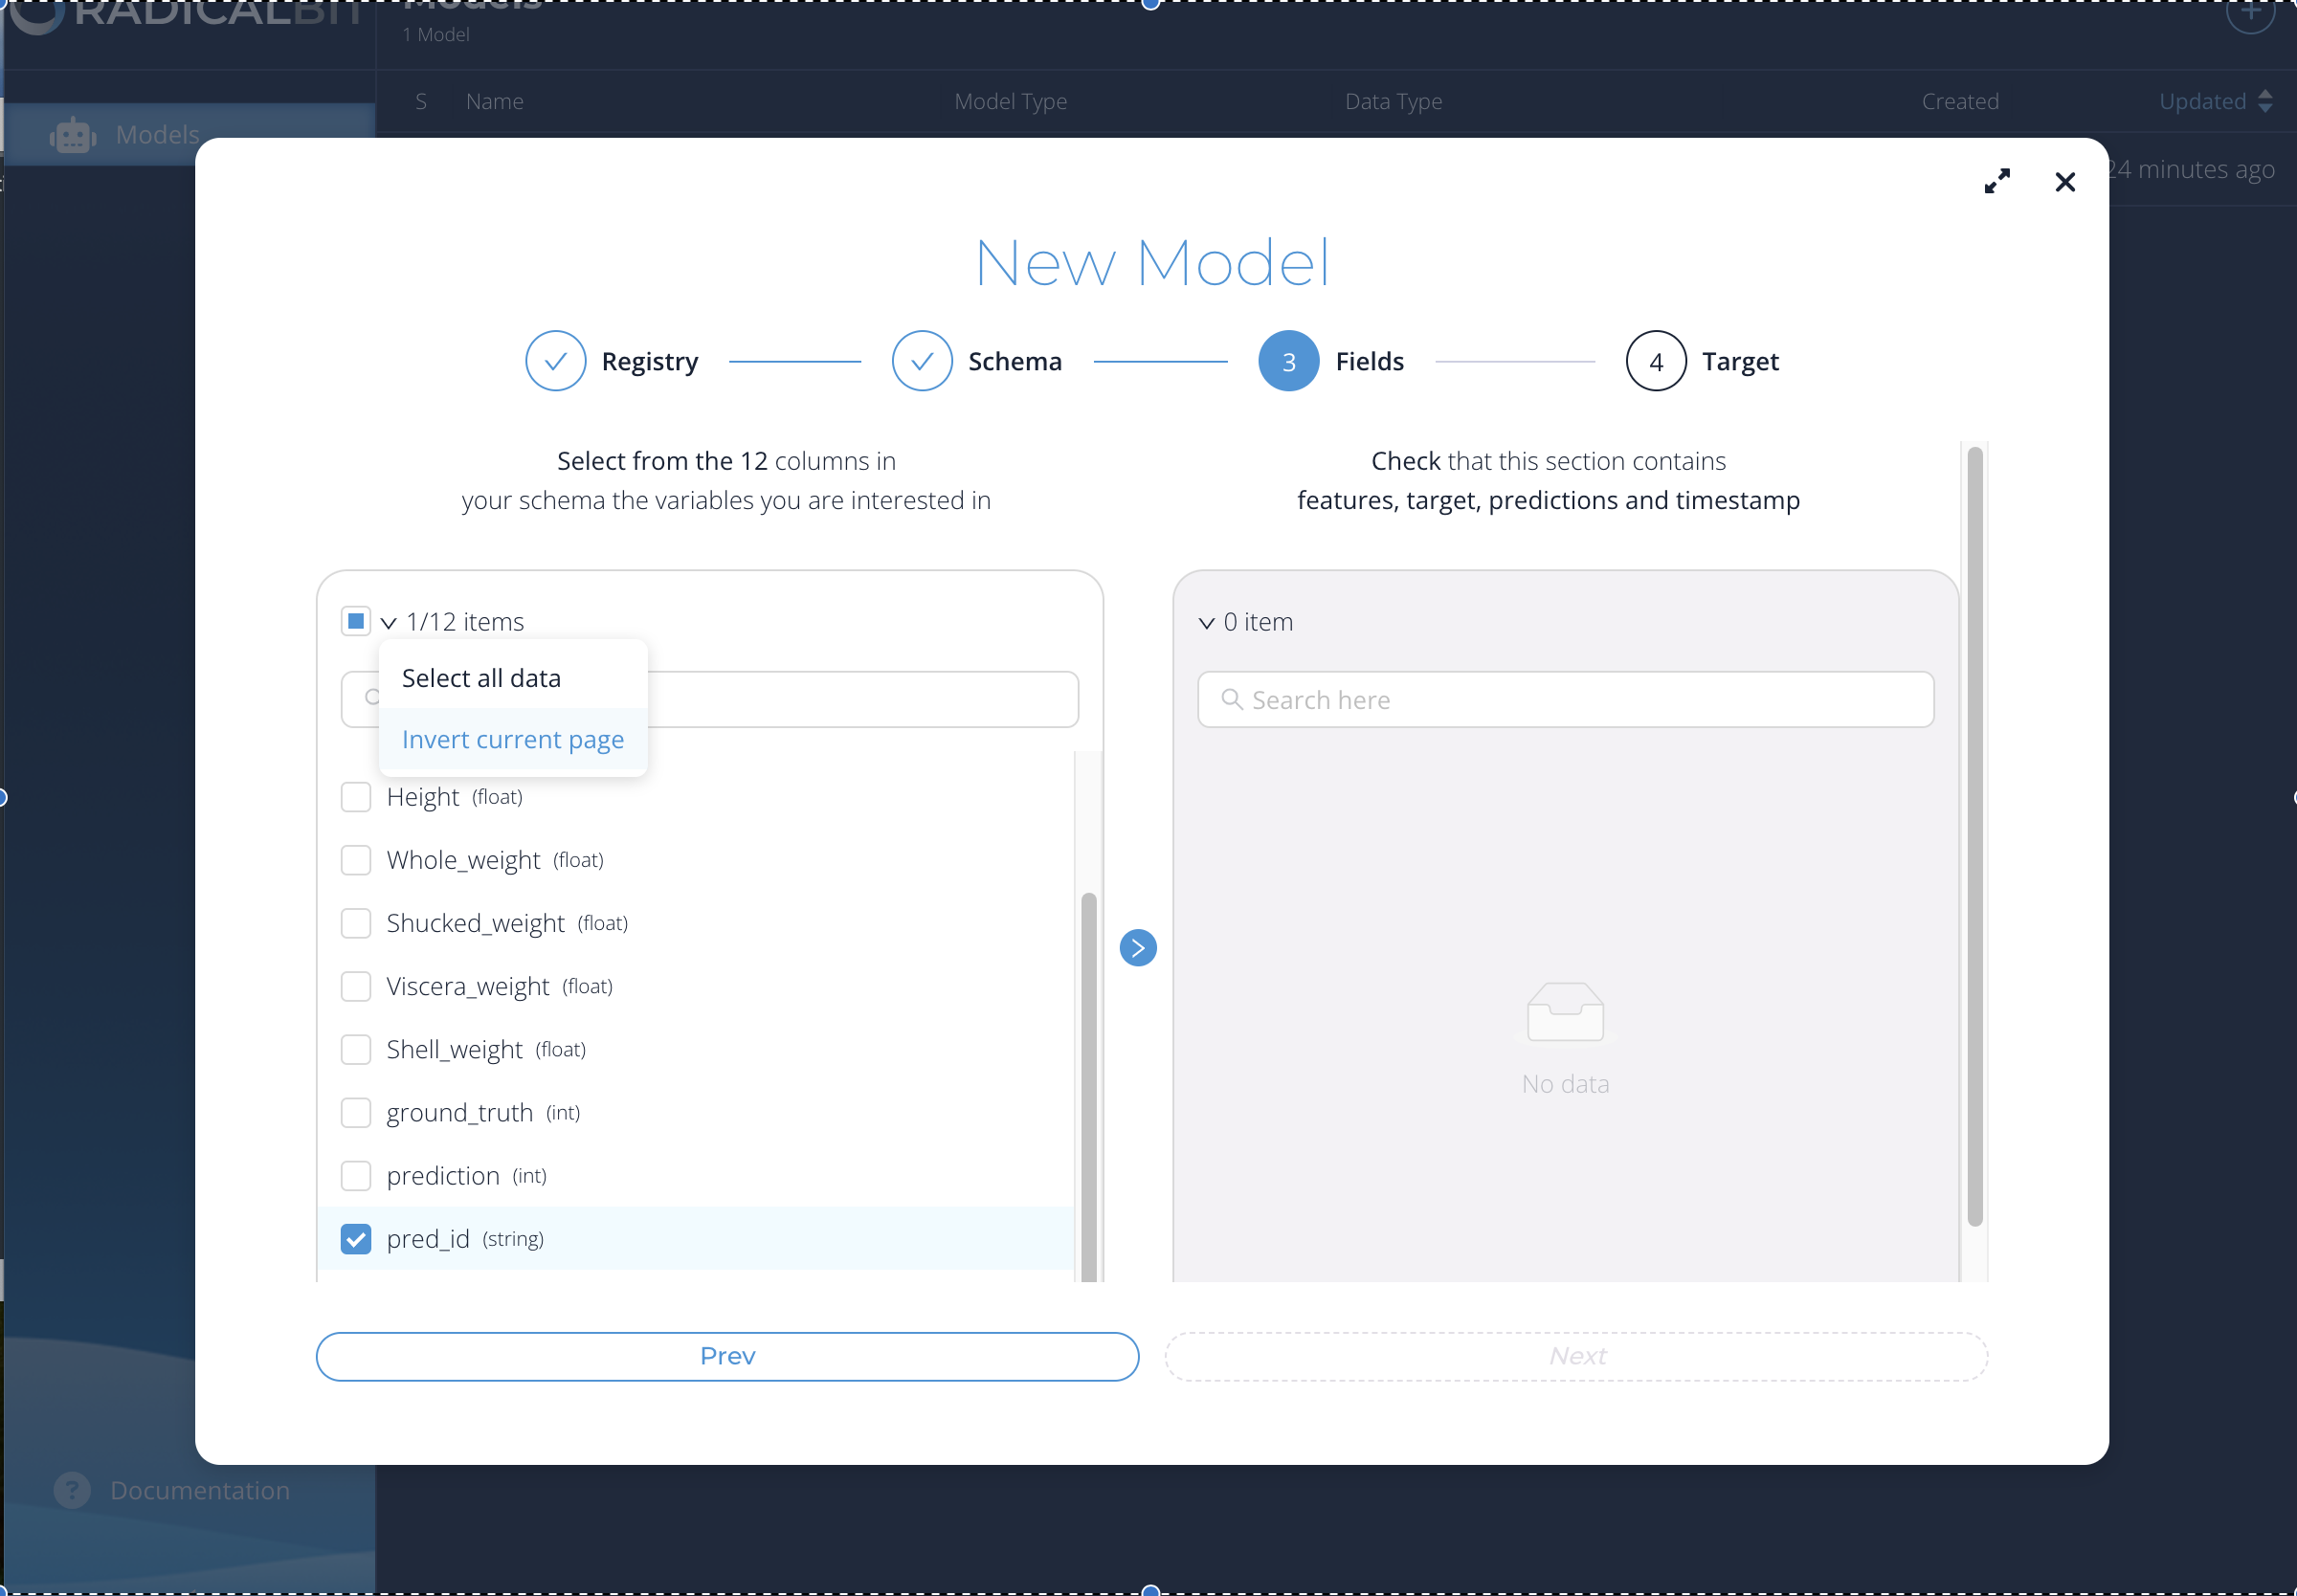2297x1596 pixels.
Task: Click the empty inbox No data icon
Action: (1564, 1011)
